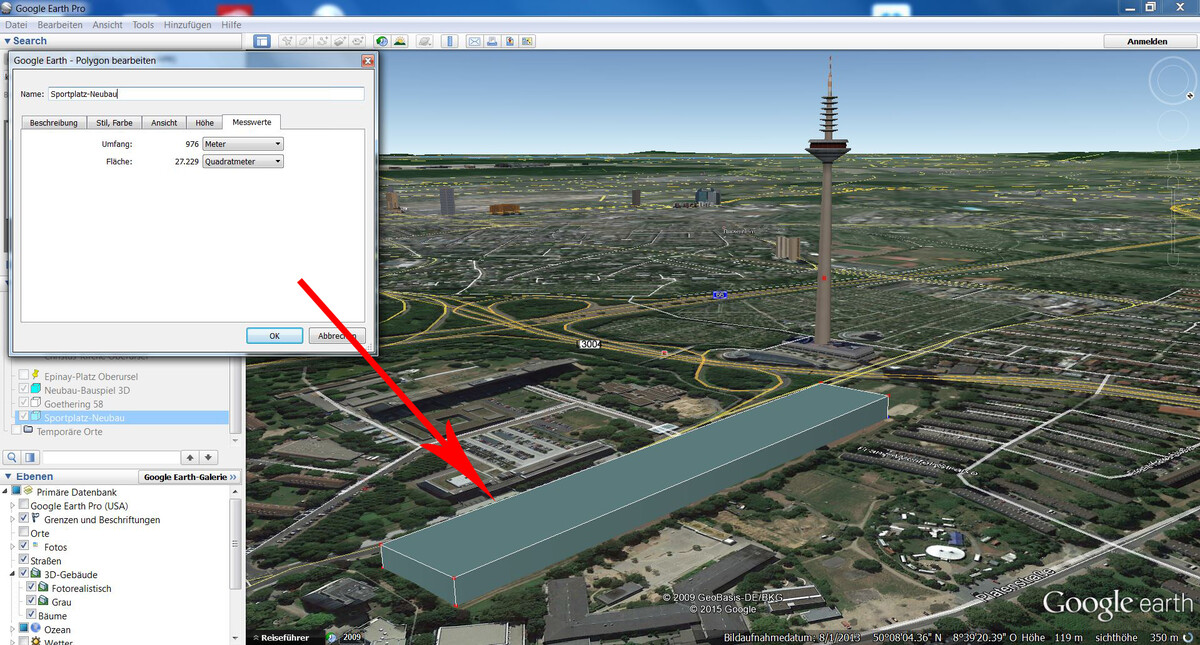Show historical imagery via the clock icon
The width and height of the screenshot is (1200, 645).
pyautogui.click(x=382, y=41)
